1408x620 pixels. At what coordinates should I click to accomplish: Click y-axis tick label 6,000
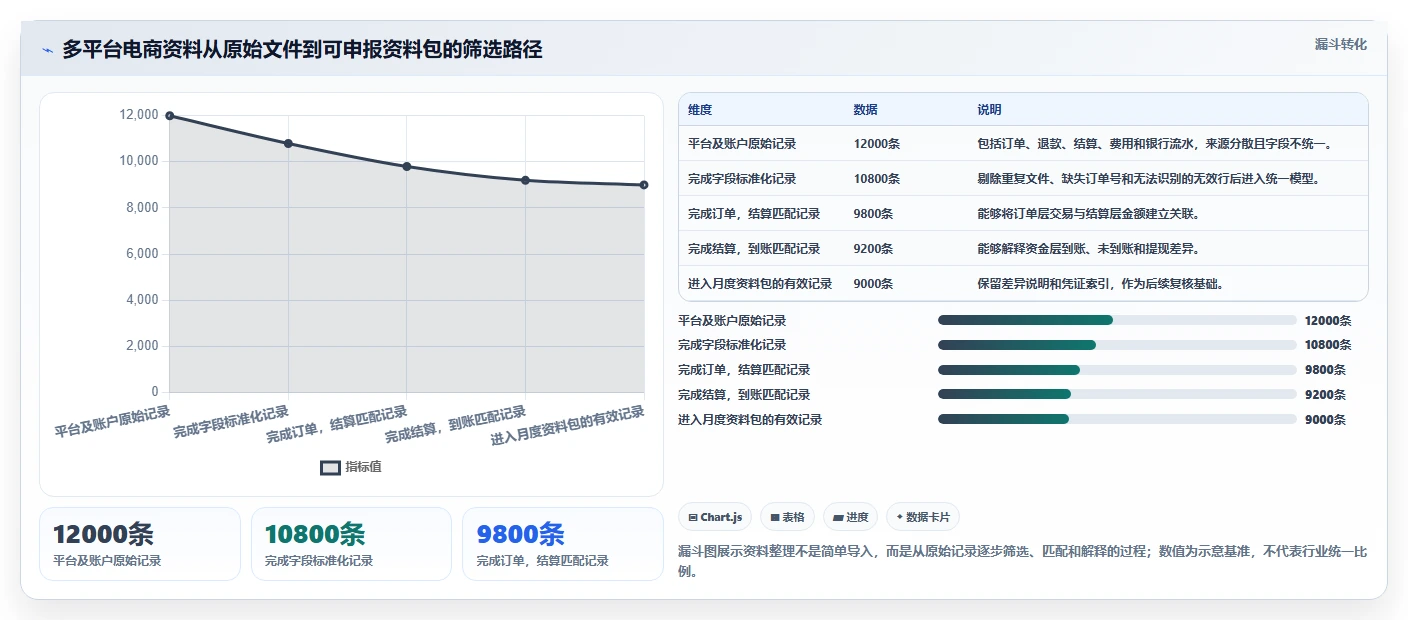(142, 254)
